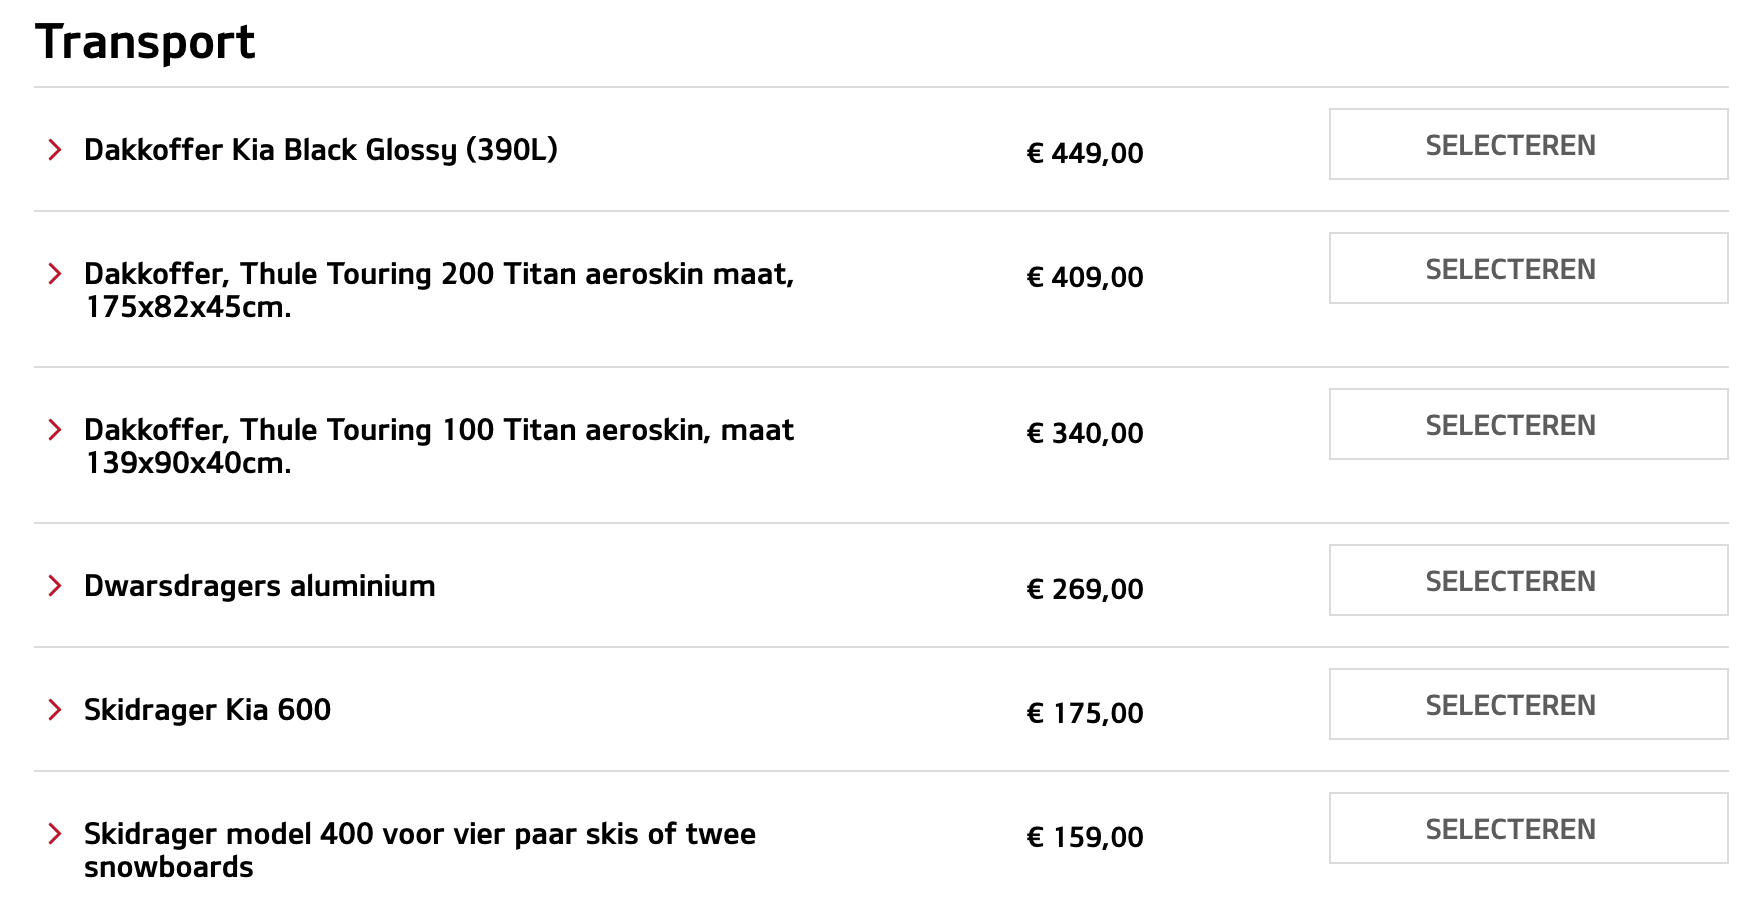The width and height of the screenshot is (1742, 924).
Task: Click the Transport section heading
Action: tap(145, 42)
